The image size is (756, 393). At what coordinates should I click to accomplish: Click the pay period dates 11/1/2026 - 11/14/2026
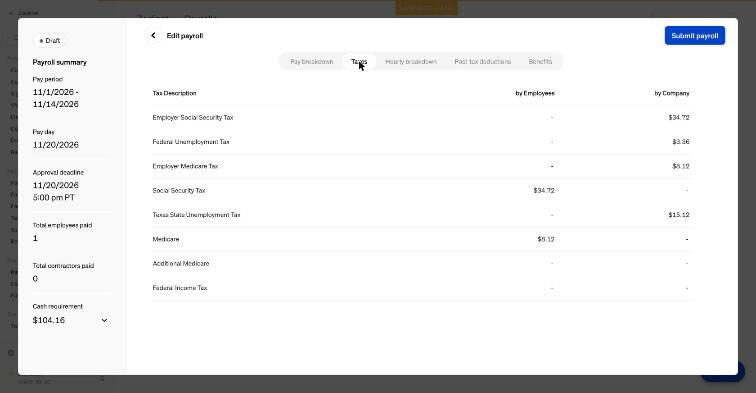[55, 98]
